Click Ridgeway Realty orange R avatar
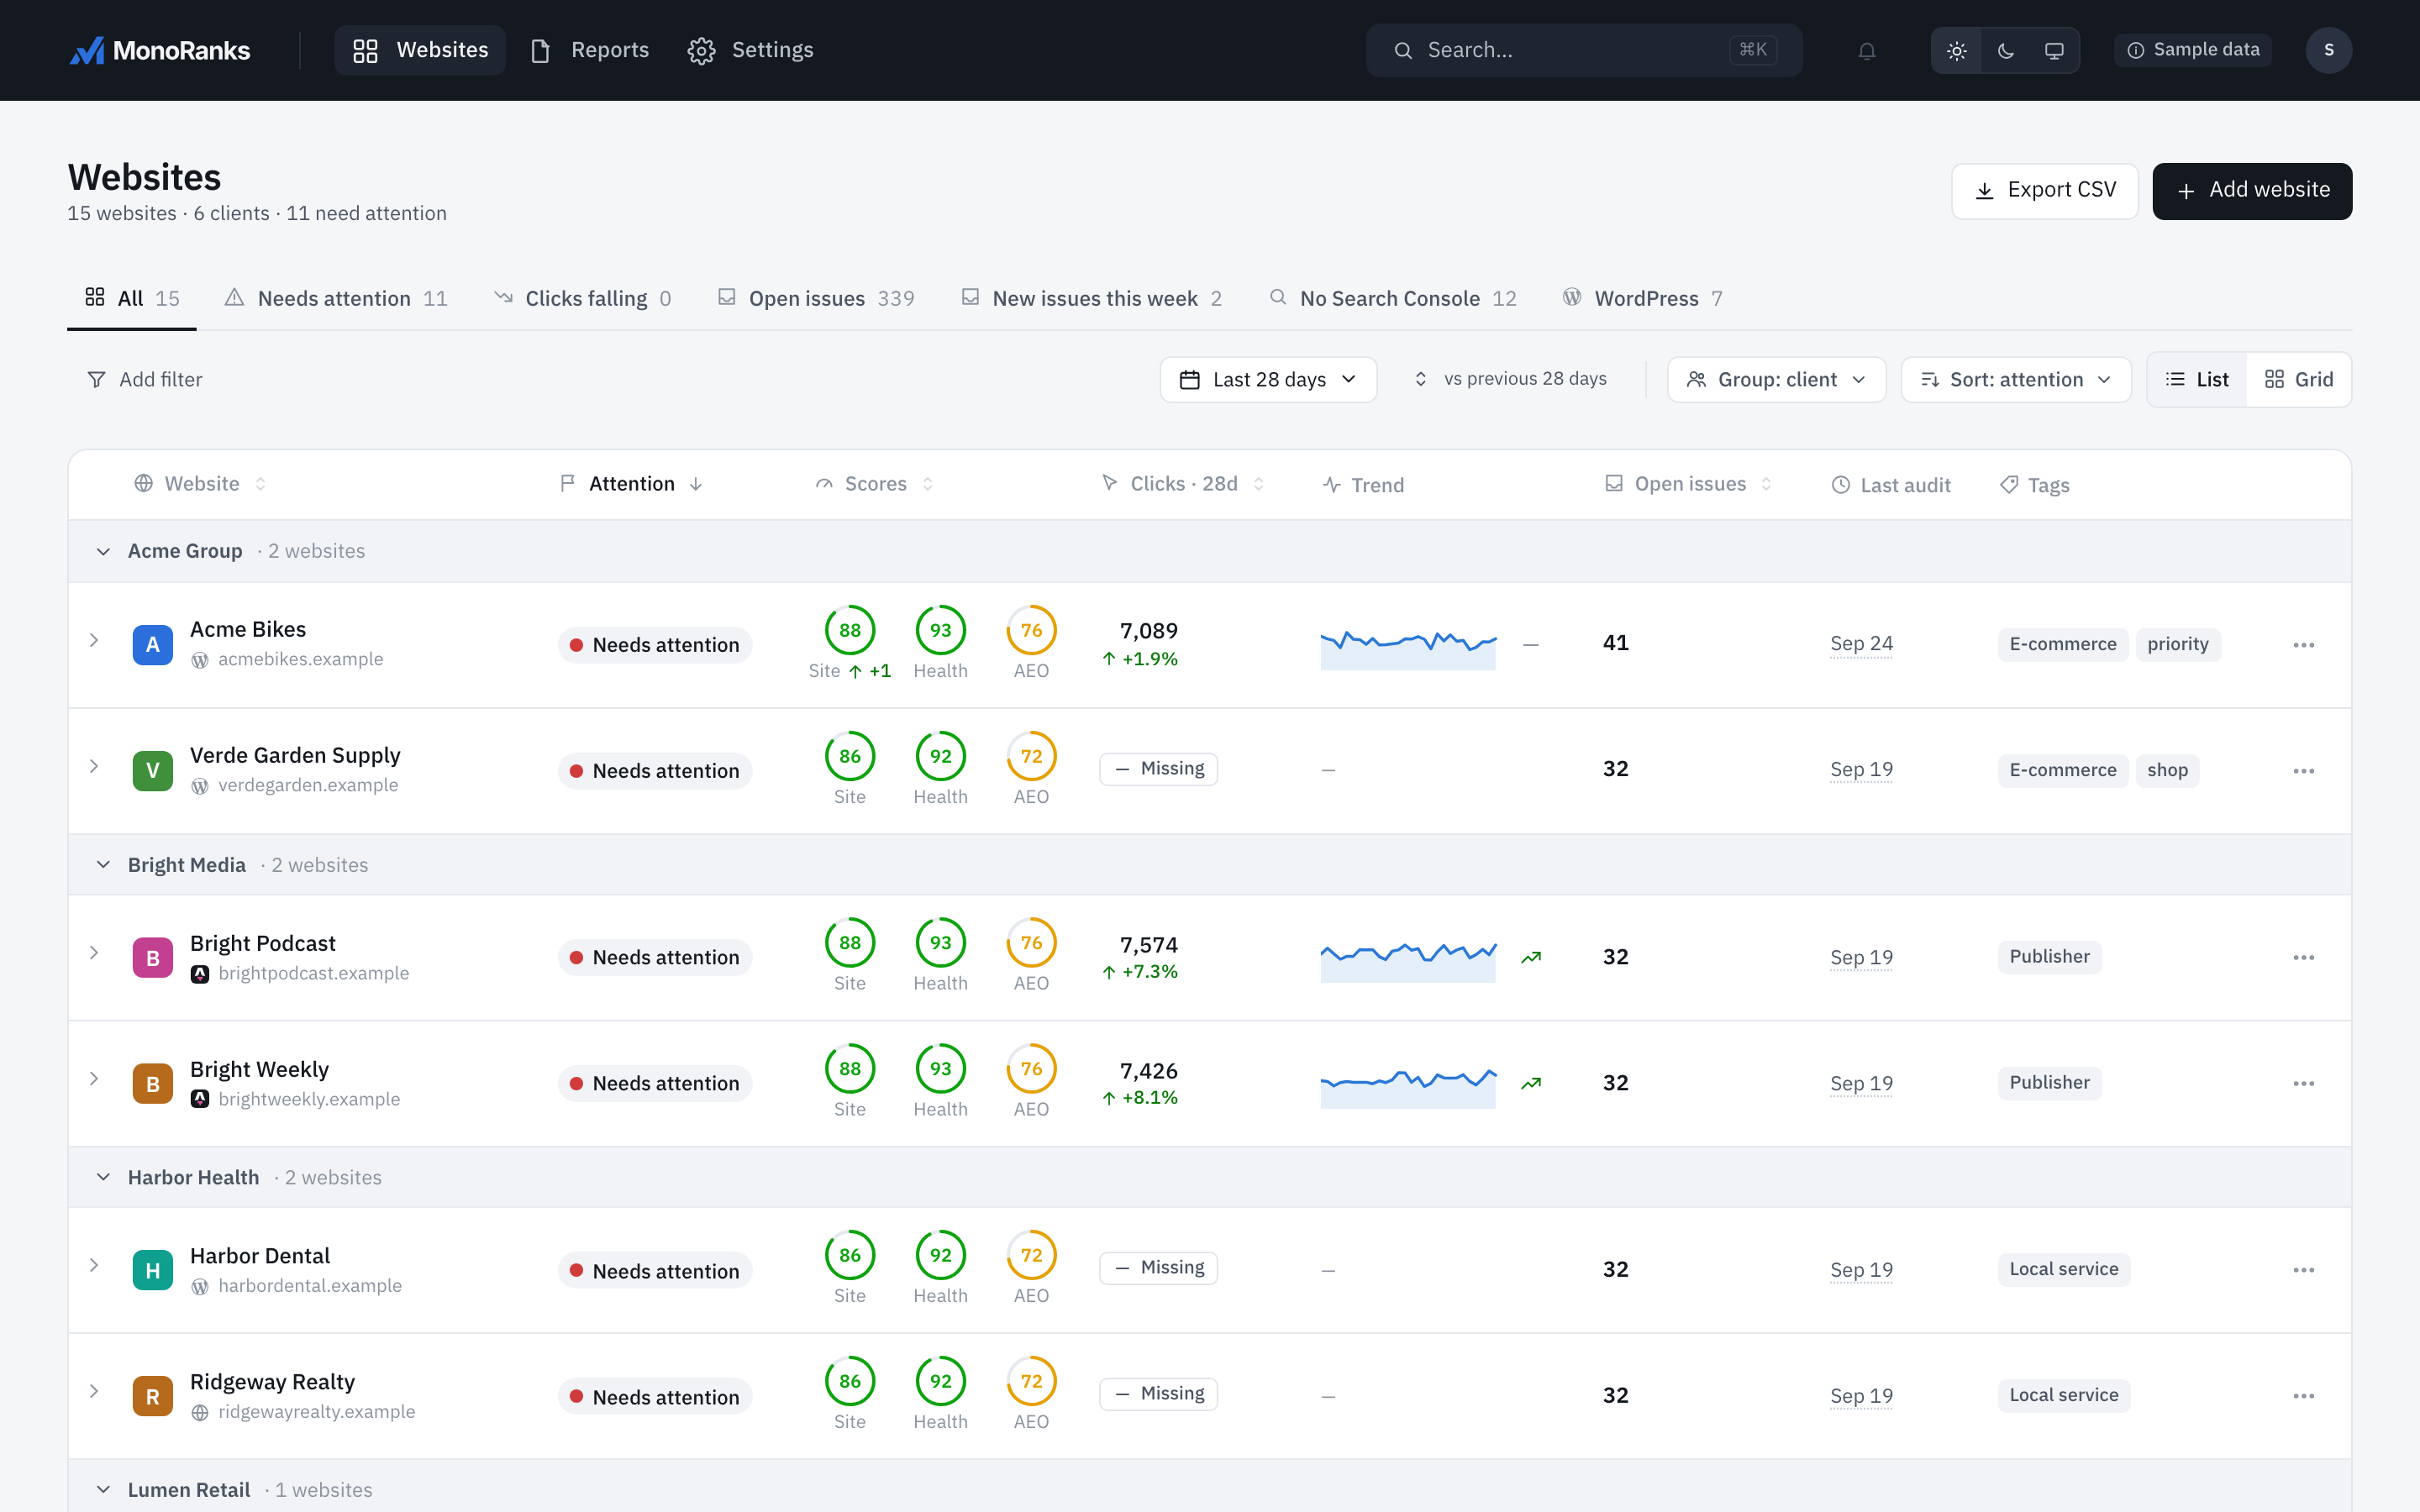Screen dimensions: 2420x1512 (x=153, y=1396)
